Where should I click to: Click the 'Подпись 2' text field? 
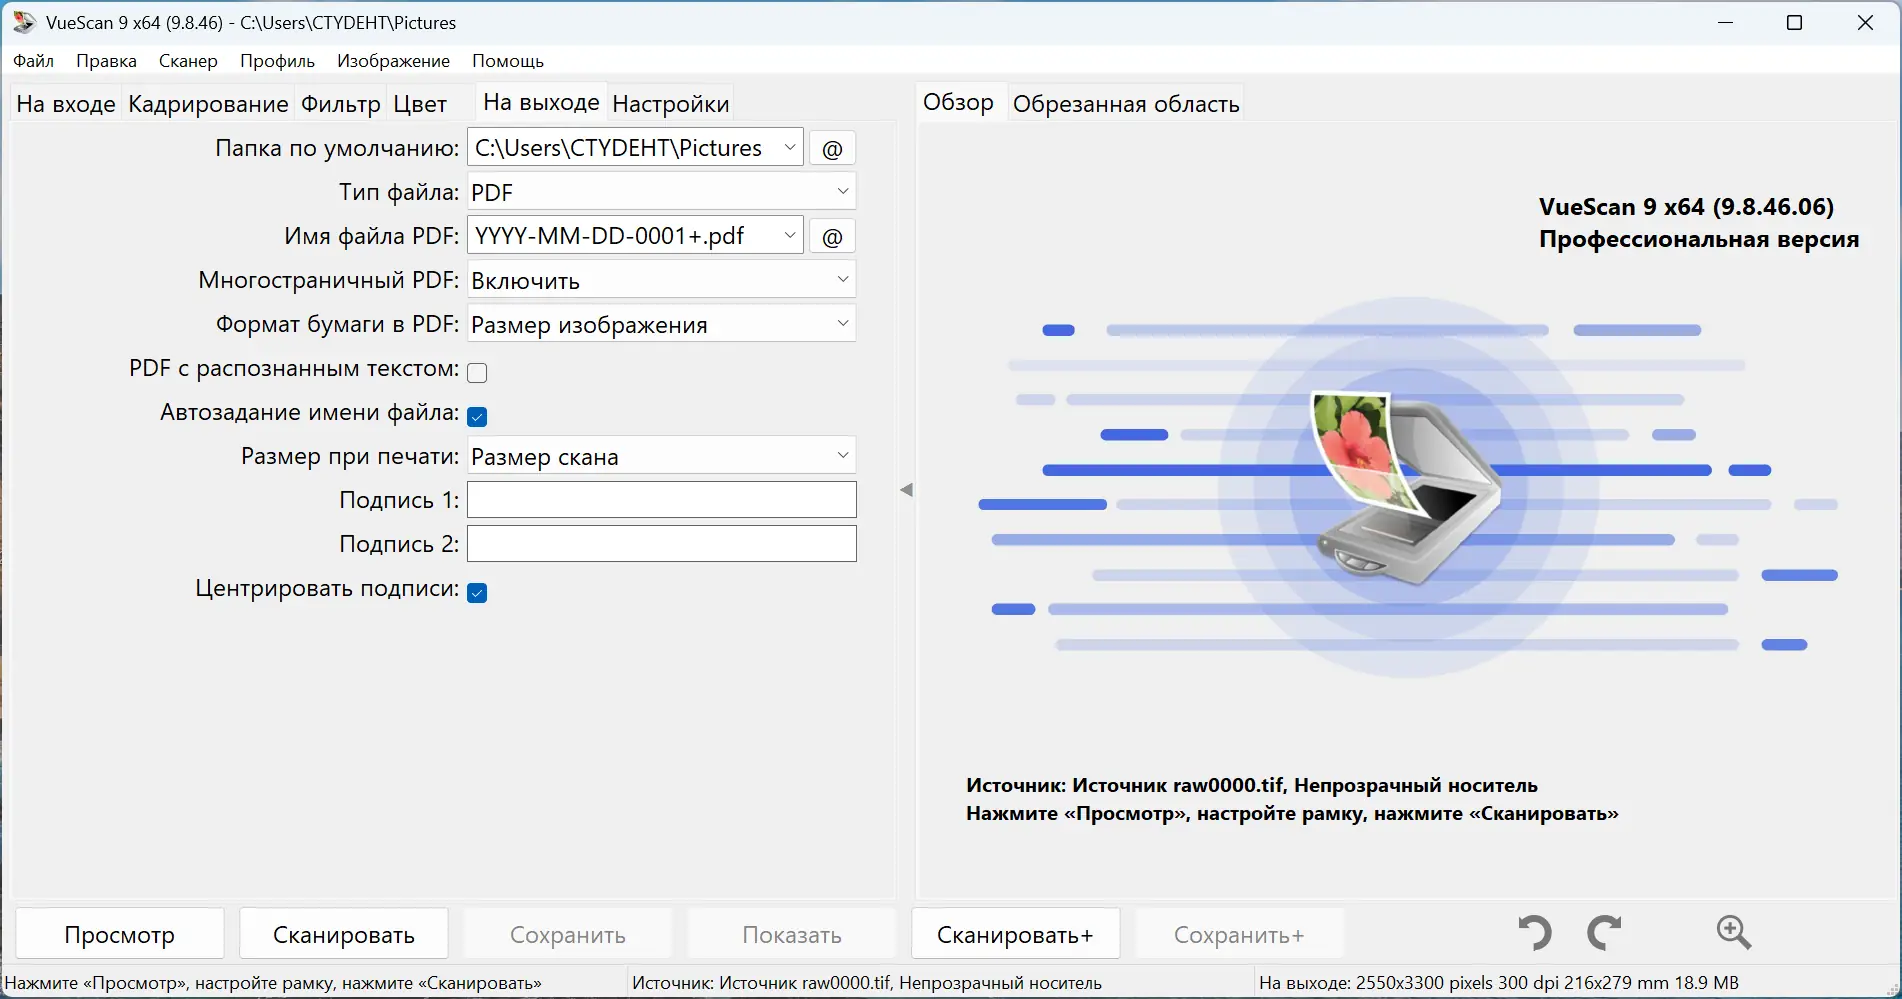coord(662,544)
